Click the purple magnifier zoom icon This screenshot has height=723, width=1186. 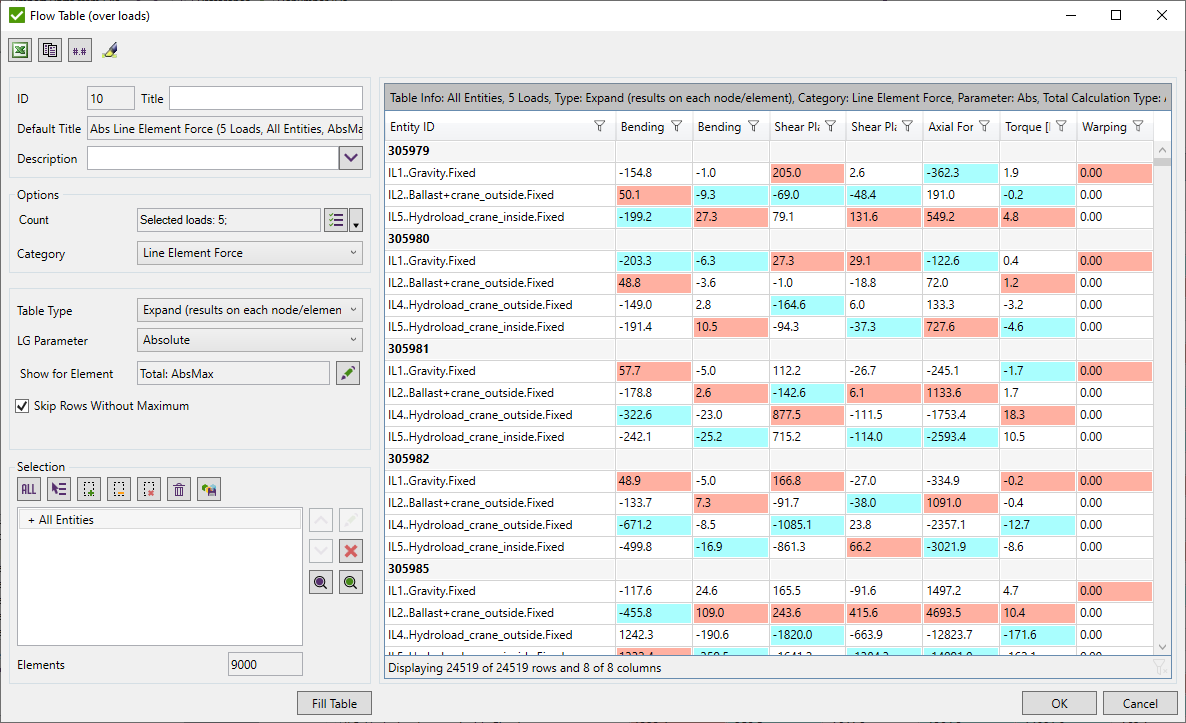pyautogui.click(x=320, y=581)
